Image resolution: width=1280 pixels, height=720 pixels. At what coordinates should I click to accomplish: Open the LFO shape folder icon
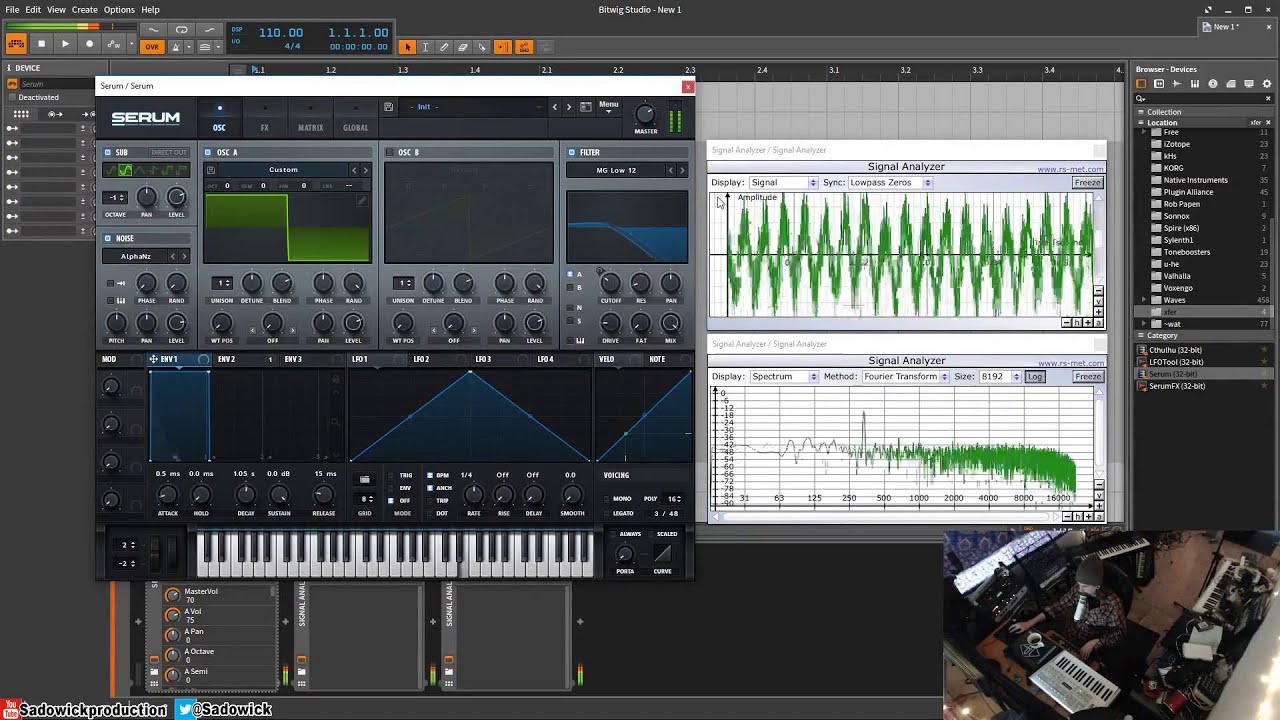coord(365,480)
